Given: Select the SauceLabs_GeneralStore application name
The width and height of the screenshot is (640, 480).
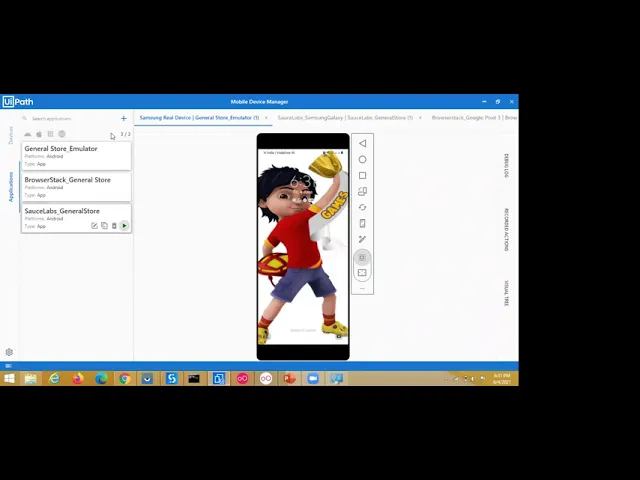Looking at the screenshot, I should click(62, 211).
